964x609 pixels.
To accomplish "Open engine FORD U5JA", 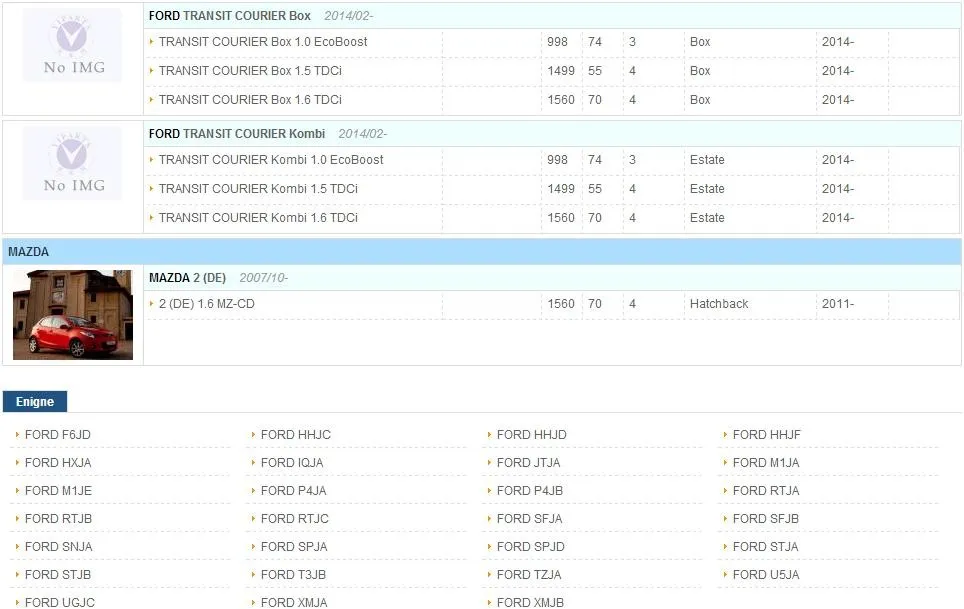I will coord(766,575).
